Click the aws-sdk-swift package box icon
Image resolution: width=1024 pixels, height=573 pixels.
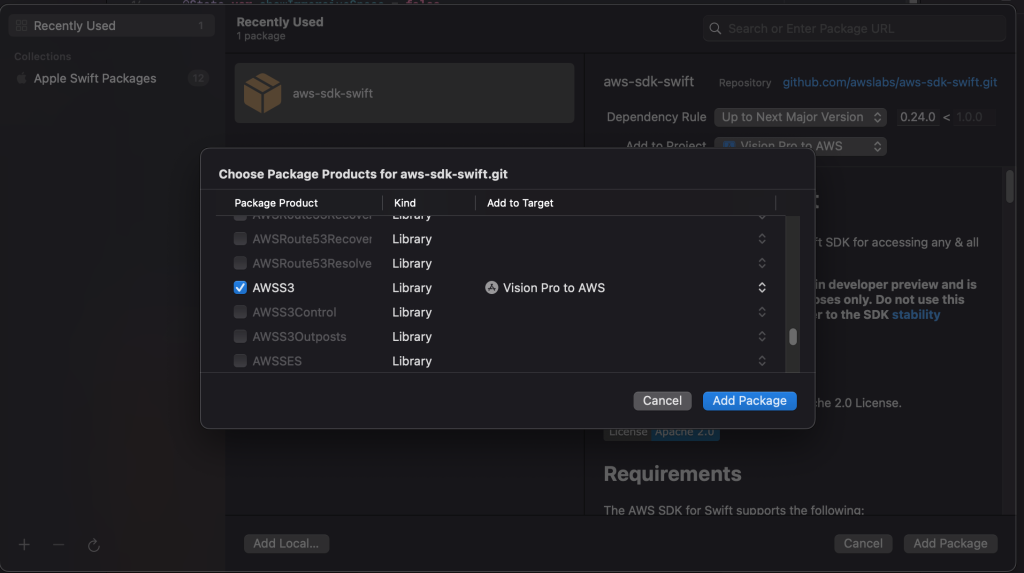click(263, 93)
